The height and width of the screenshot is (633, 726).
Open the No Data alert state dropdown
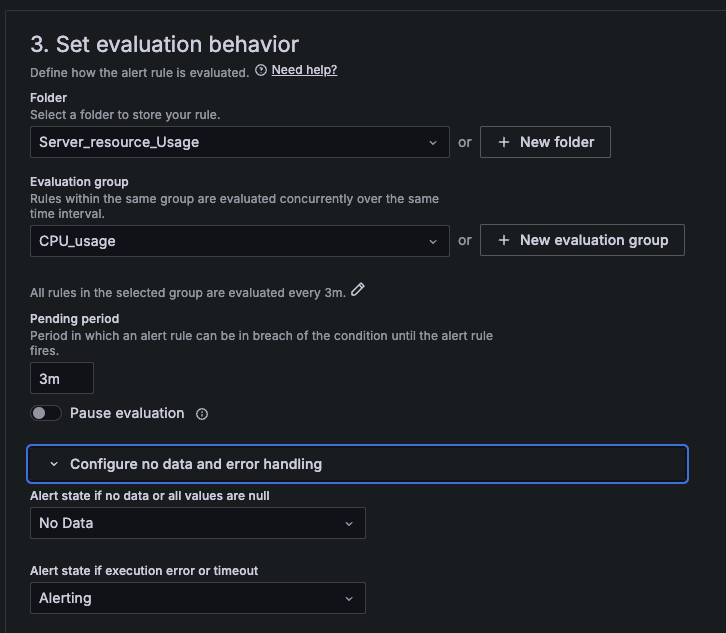point(197,523)
